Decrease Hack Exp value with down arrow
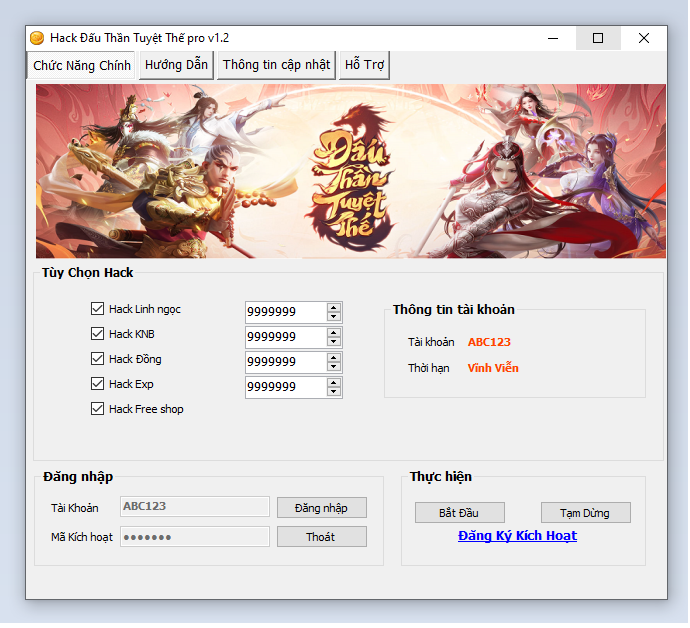This screenshot has width=690, height=628. coord(334,392)
